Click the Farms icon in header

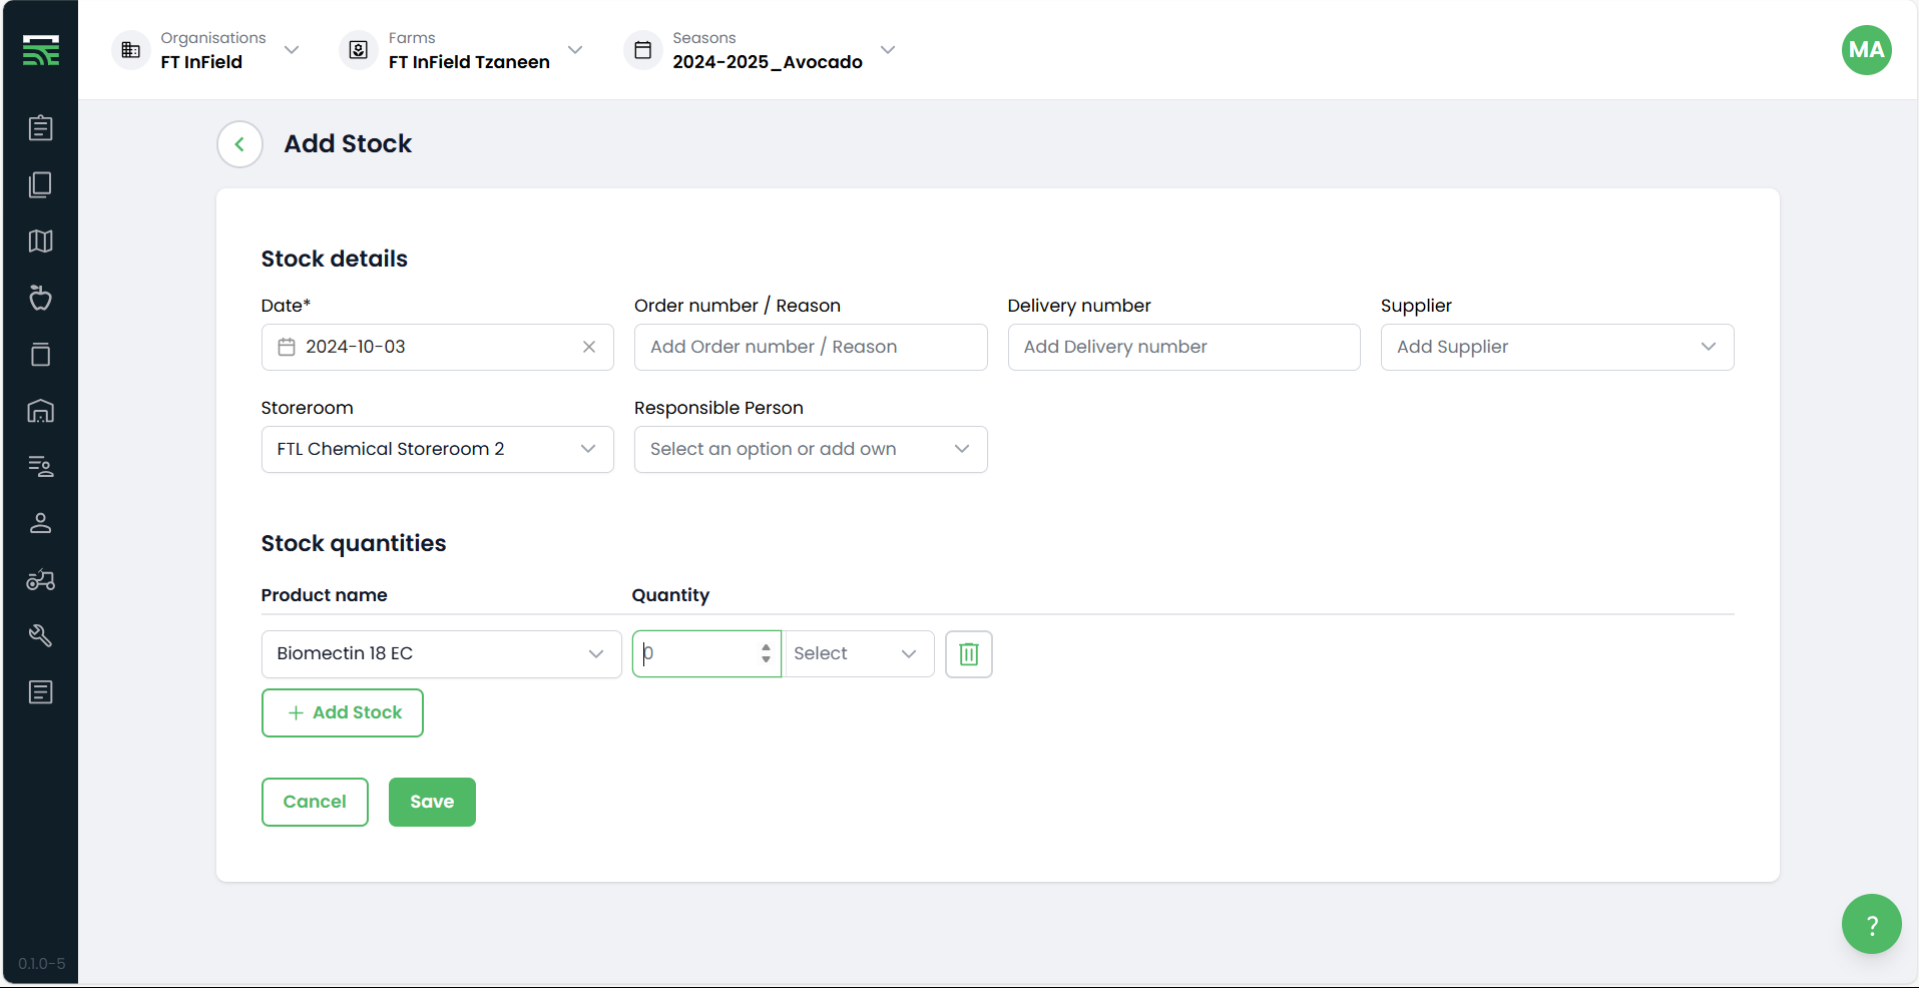(358, 50)
